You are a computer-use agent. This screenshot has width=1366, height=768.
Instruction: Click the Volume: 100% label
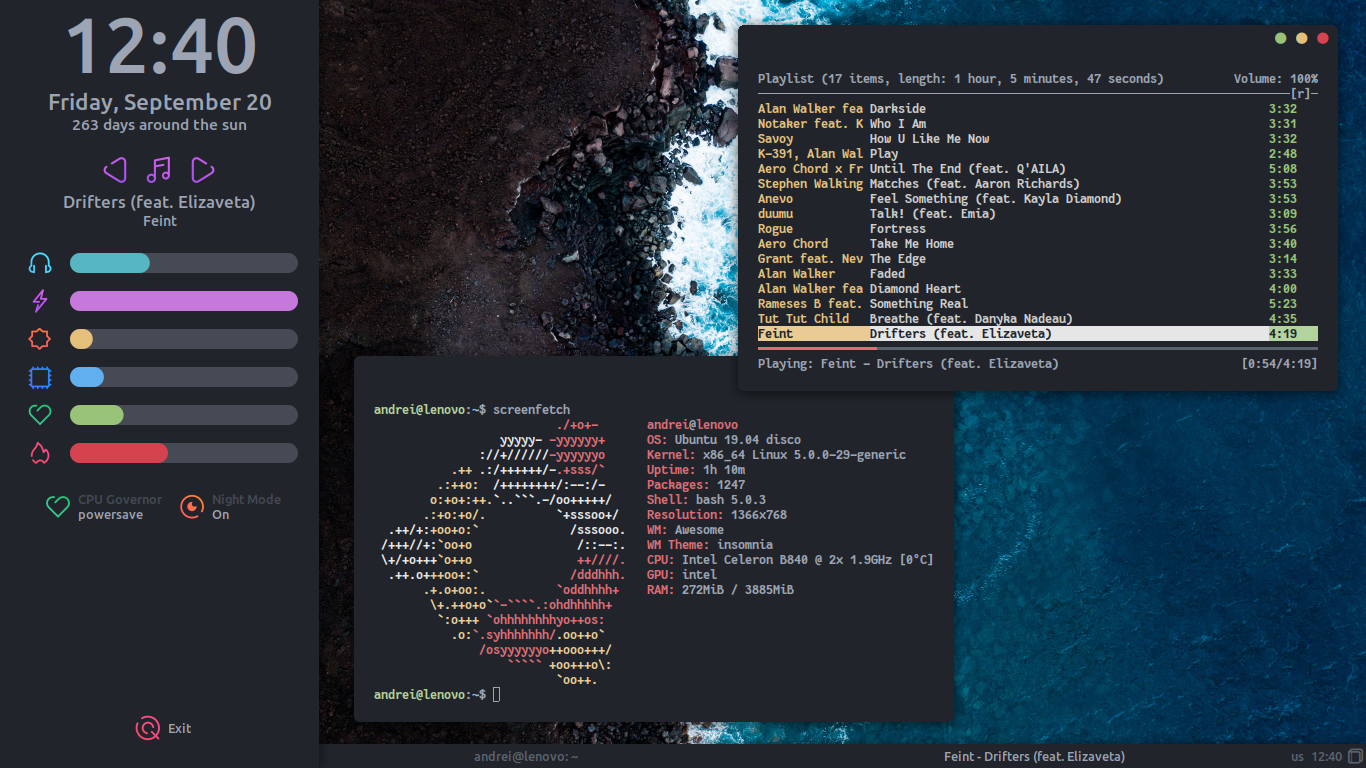point(1275,79)
